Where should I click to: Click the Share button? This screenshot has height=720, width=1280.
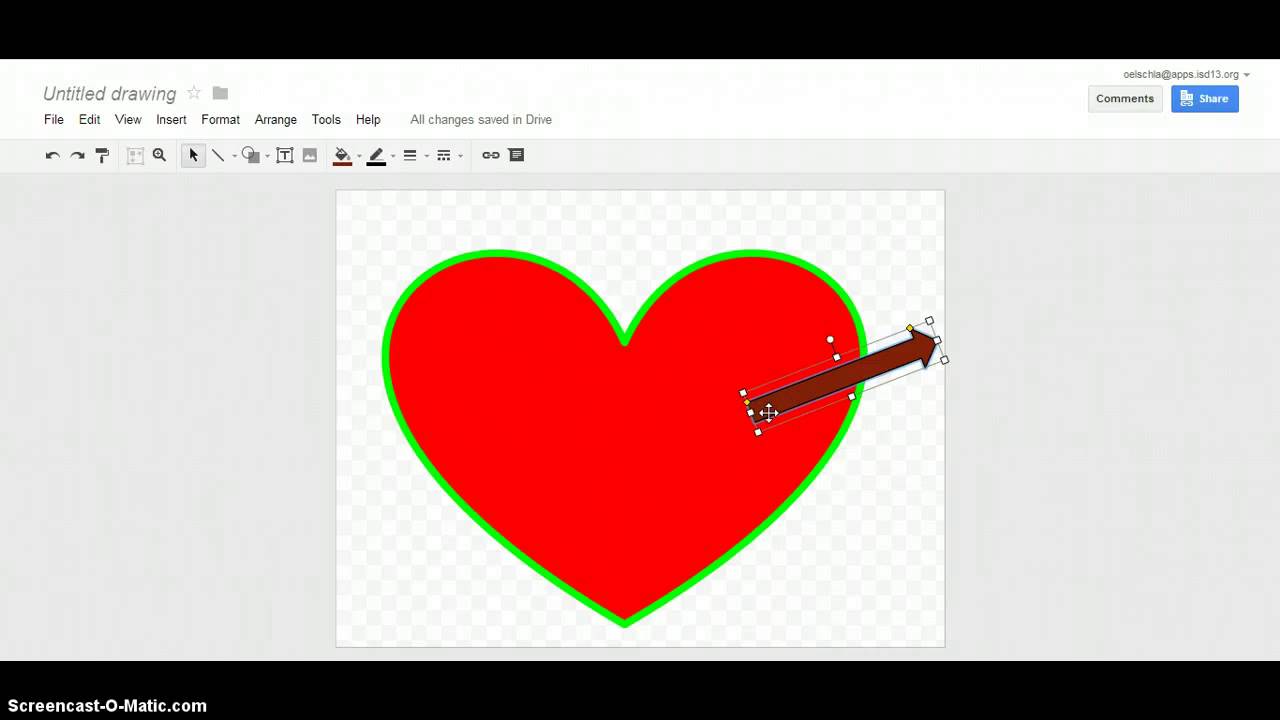1204,98
